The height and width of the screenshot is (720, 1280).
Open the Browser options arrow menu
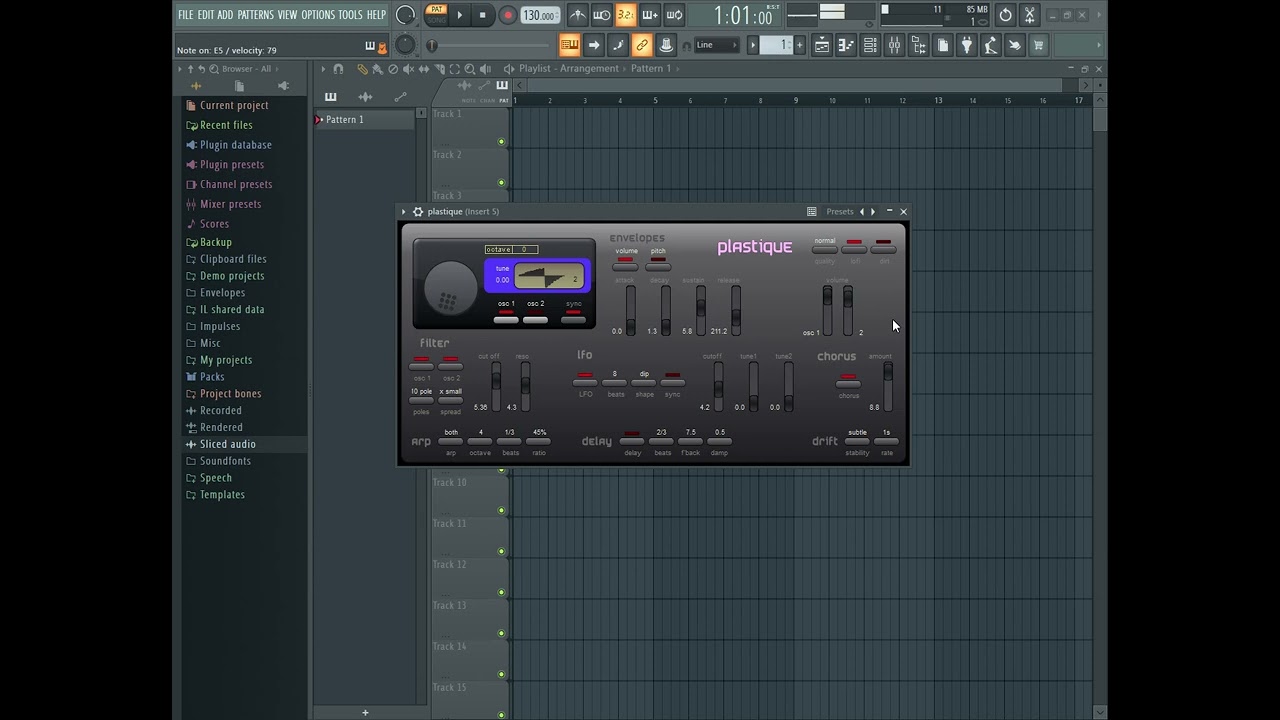180,69
